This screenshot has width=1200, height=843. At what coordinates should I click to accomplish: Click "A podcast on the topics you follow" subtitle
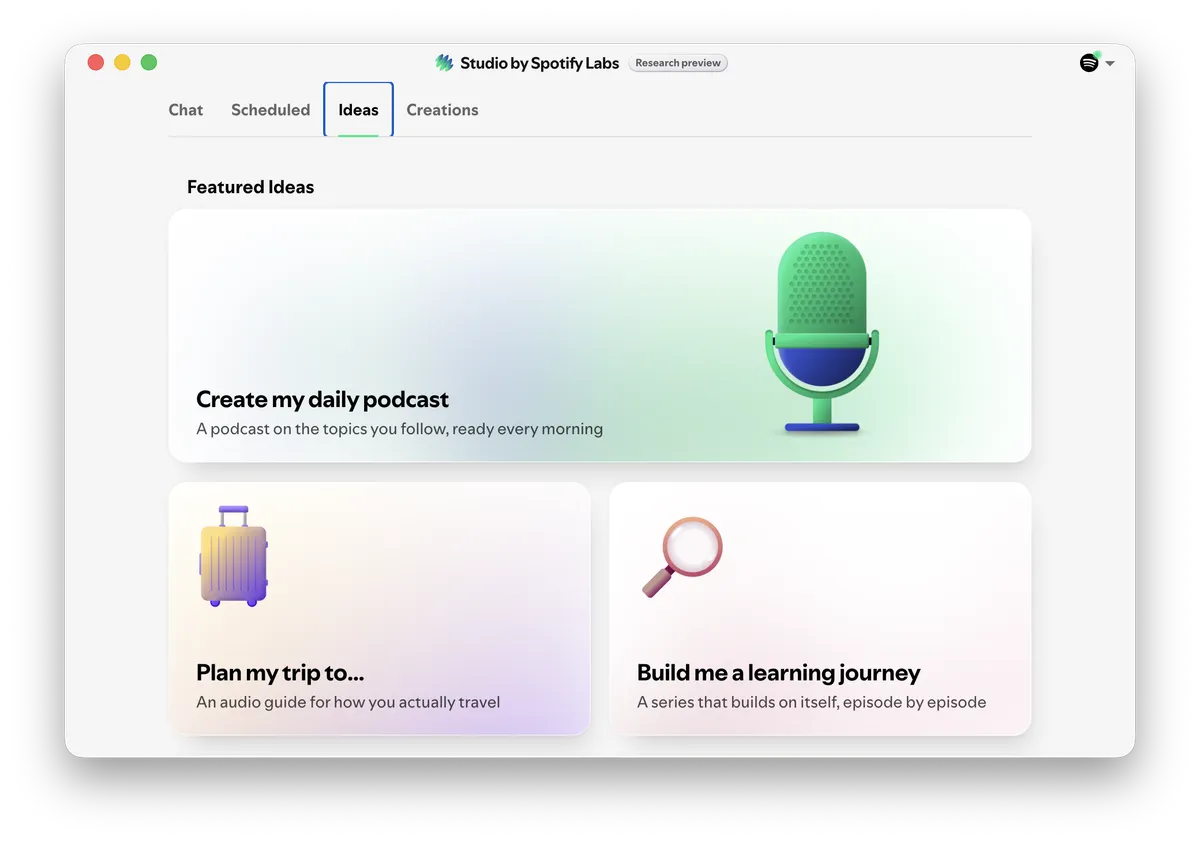[x=399, y=429]
